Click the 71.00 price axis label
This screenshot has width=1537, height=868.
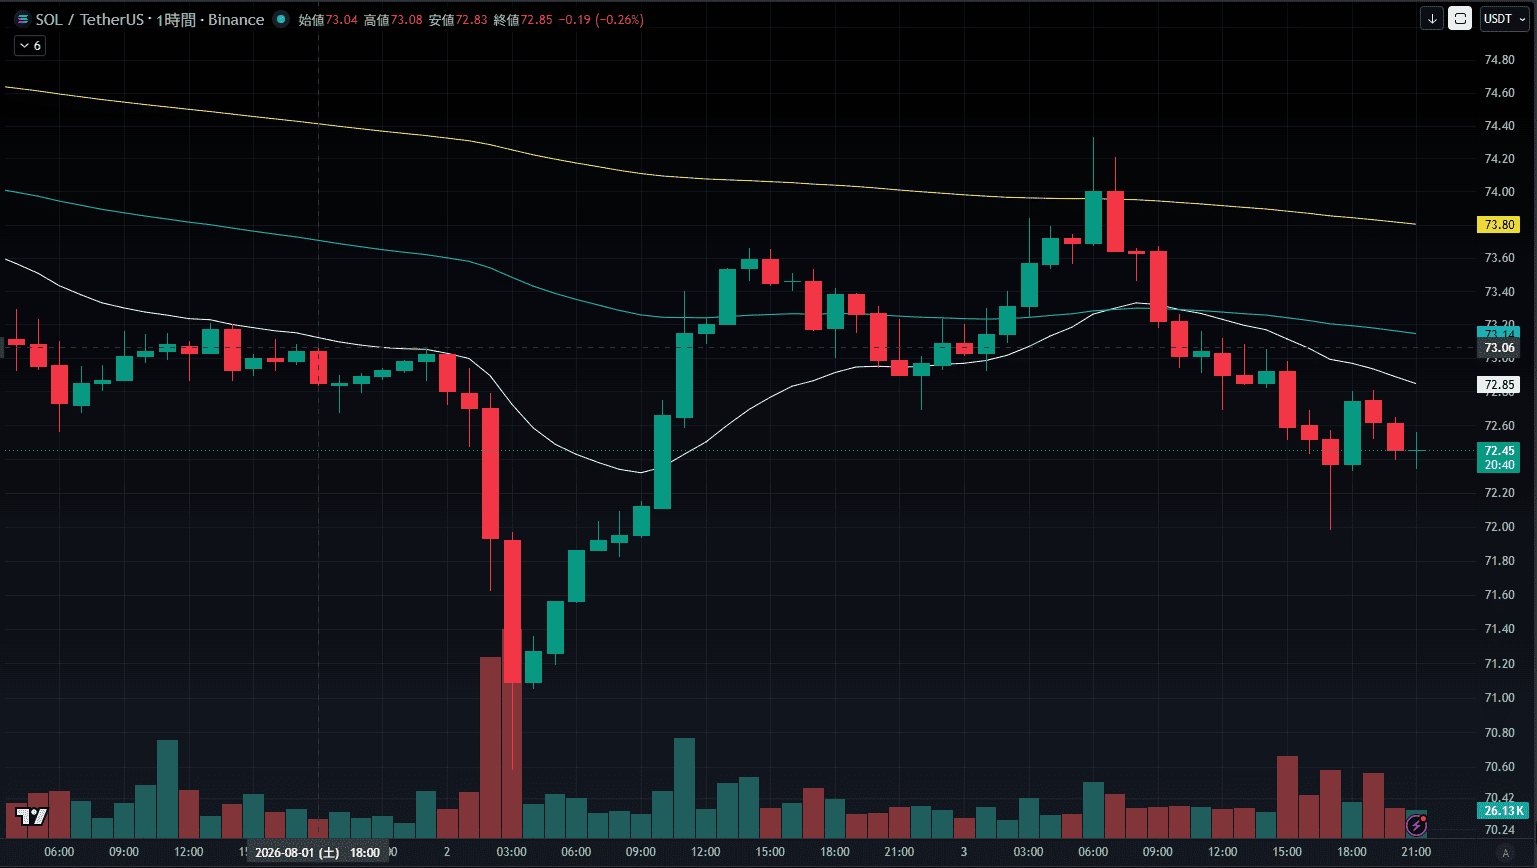pyautogui.click(x=1499, y=698)
